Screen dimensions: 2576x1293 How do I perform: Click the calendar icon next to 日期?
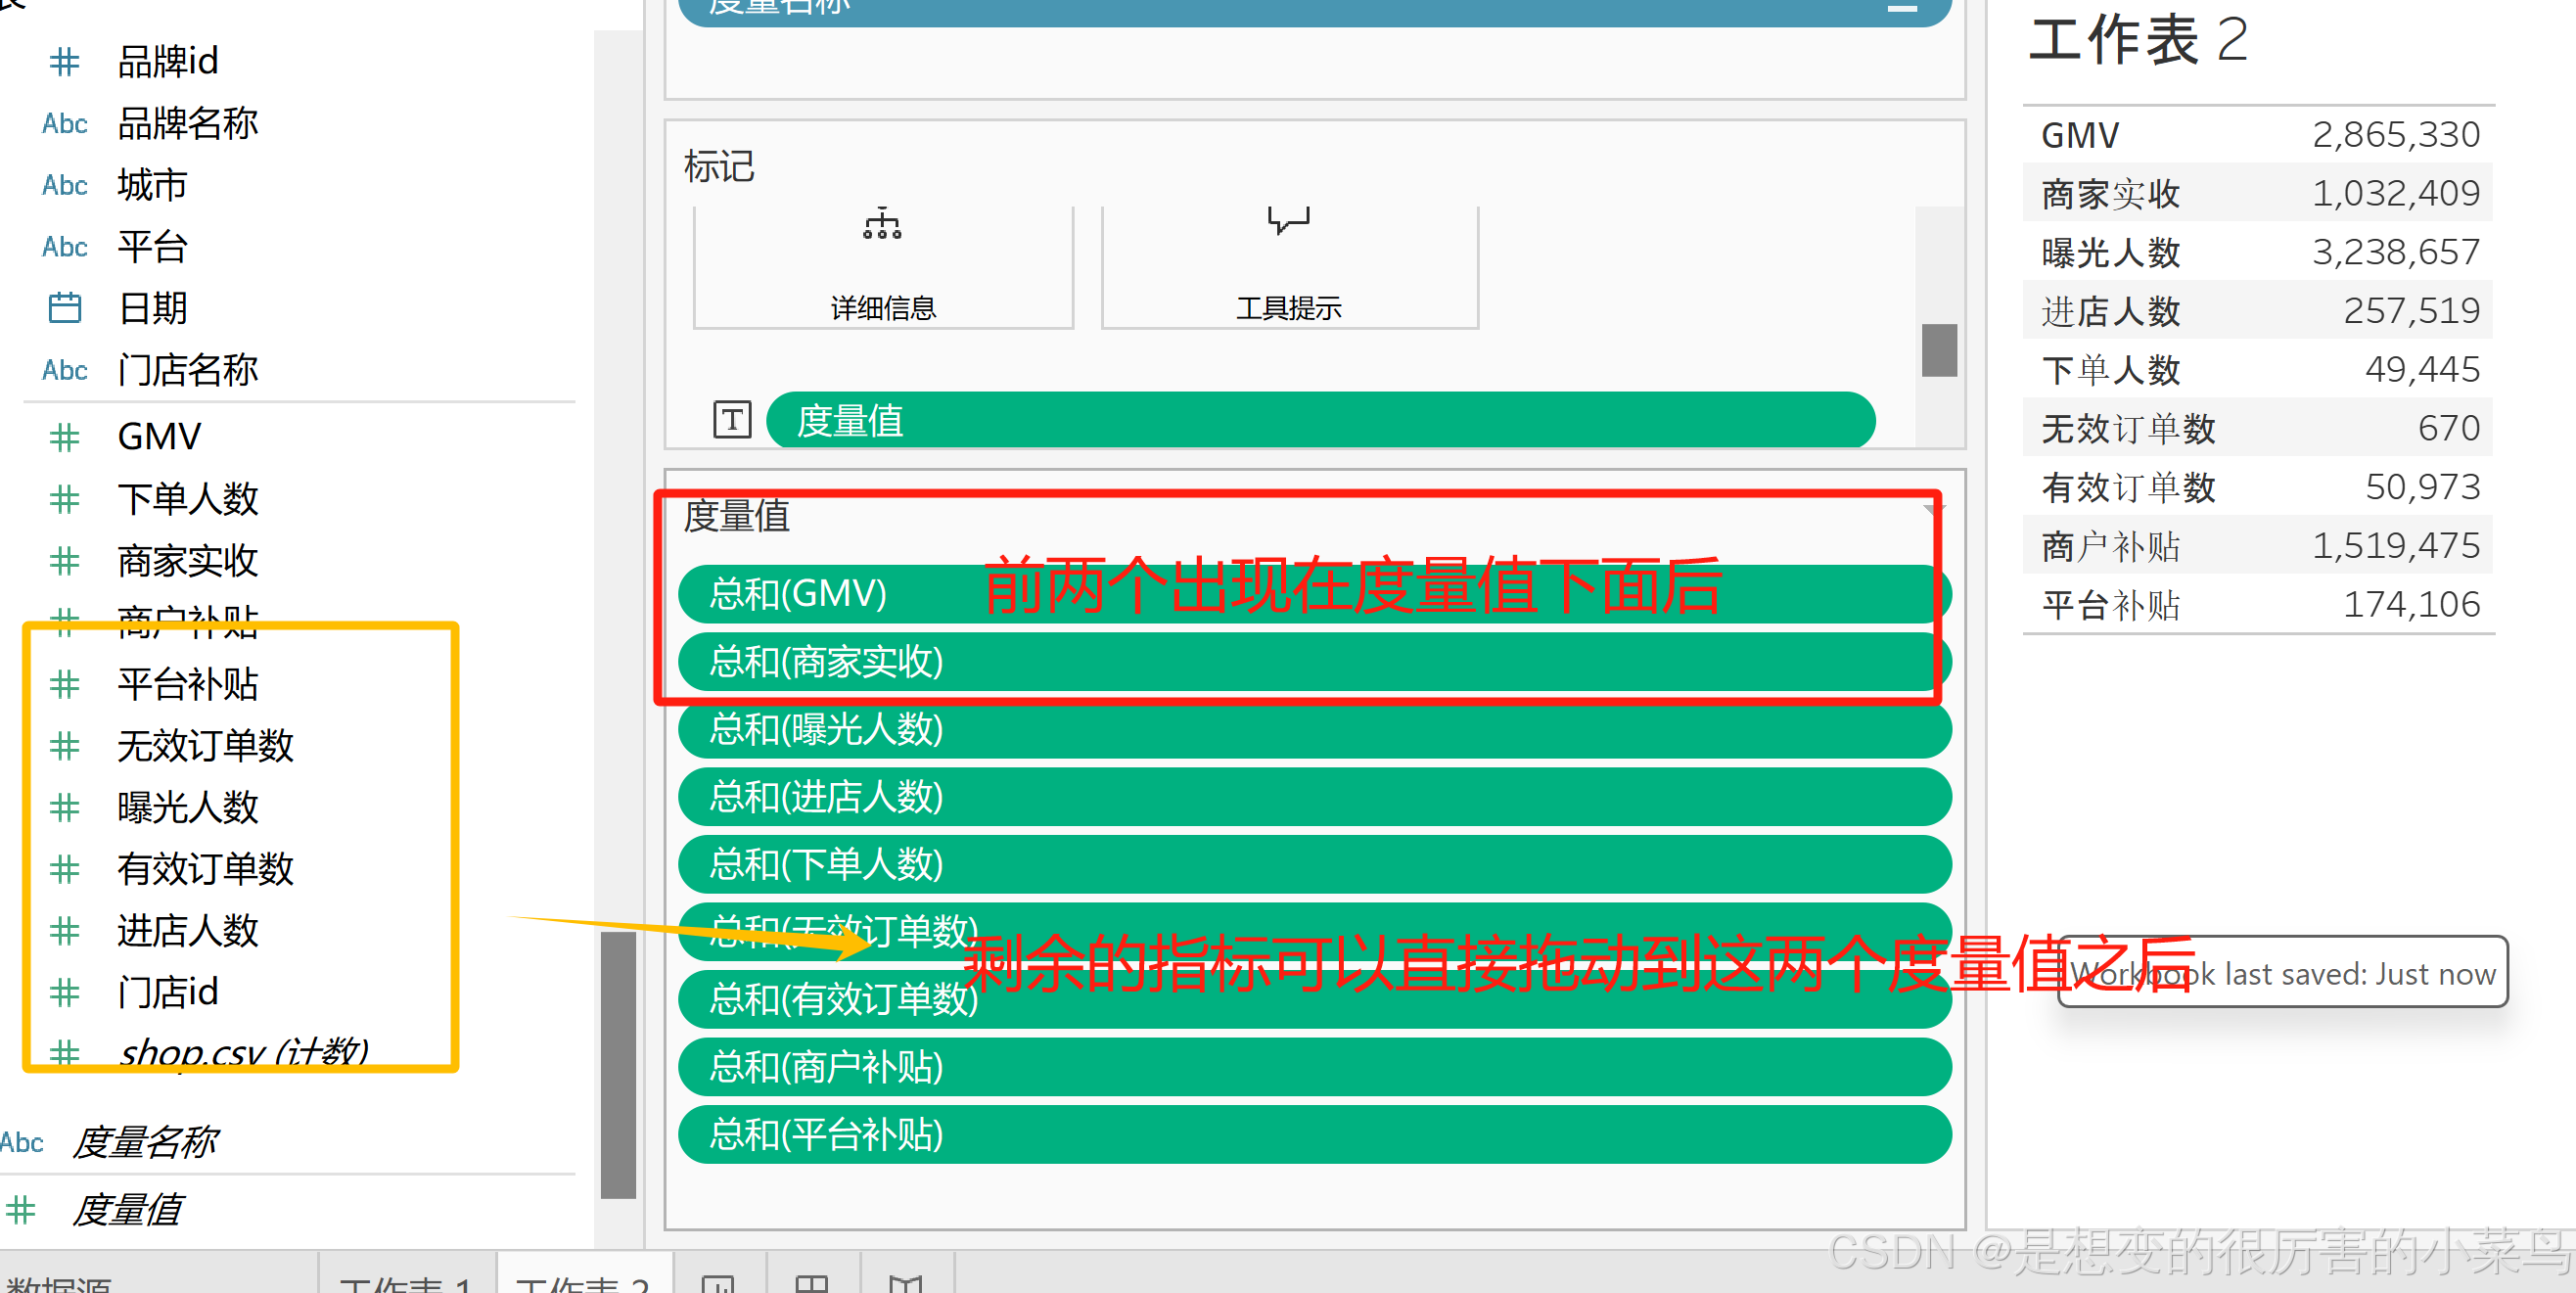65,308
